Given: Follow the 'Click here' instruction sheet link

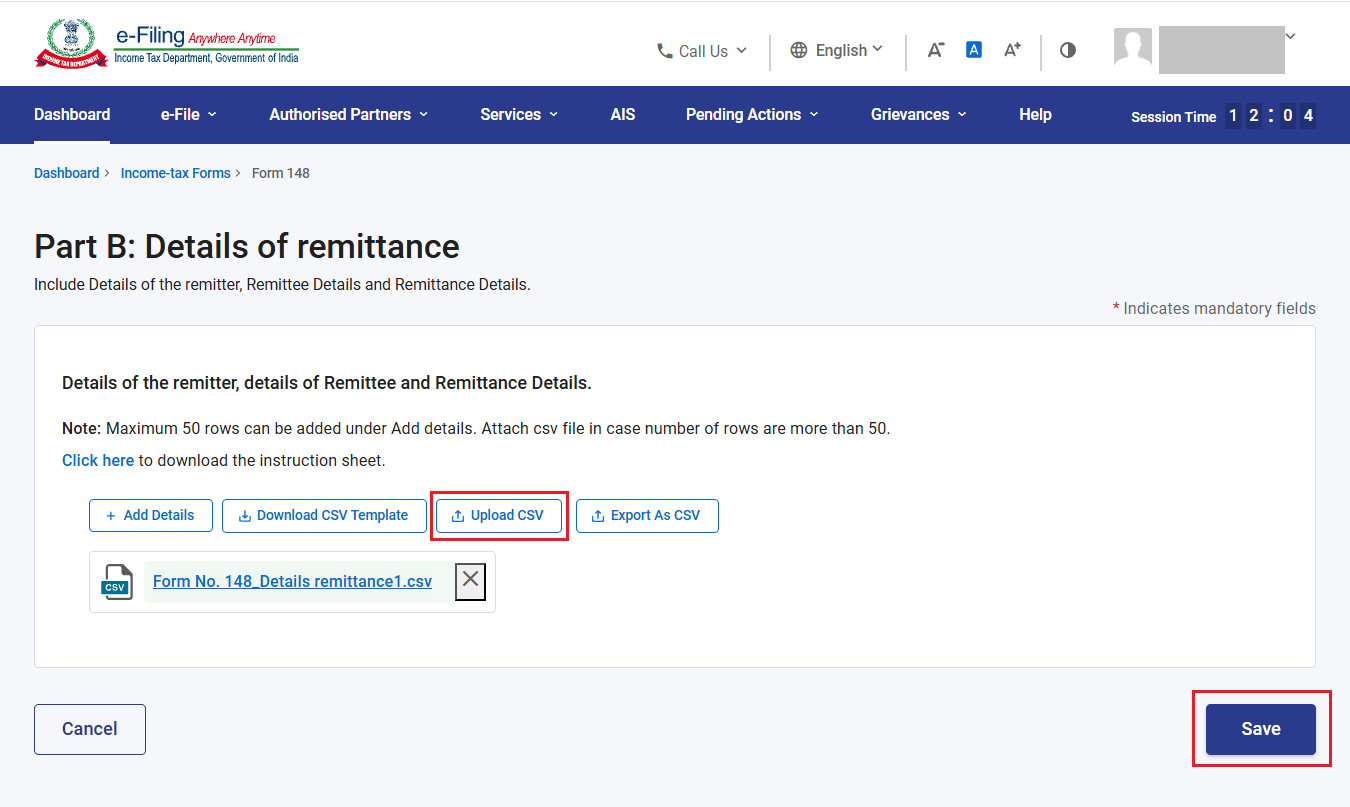Looking at the screenshot, I should coord(98,460).
